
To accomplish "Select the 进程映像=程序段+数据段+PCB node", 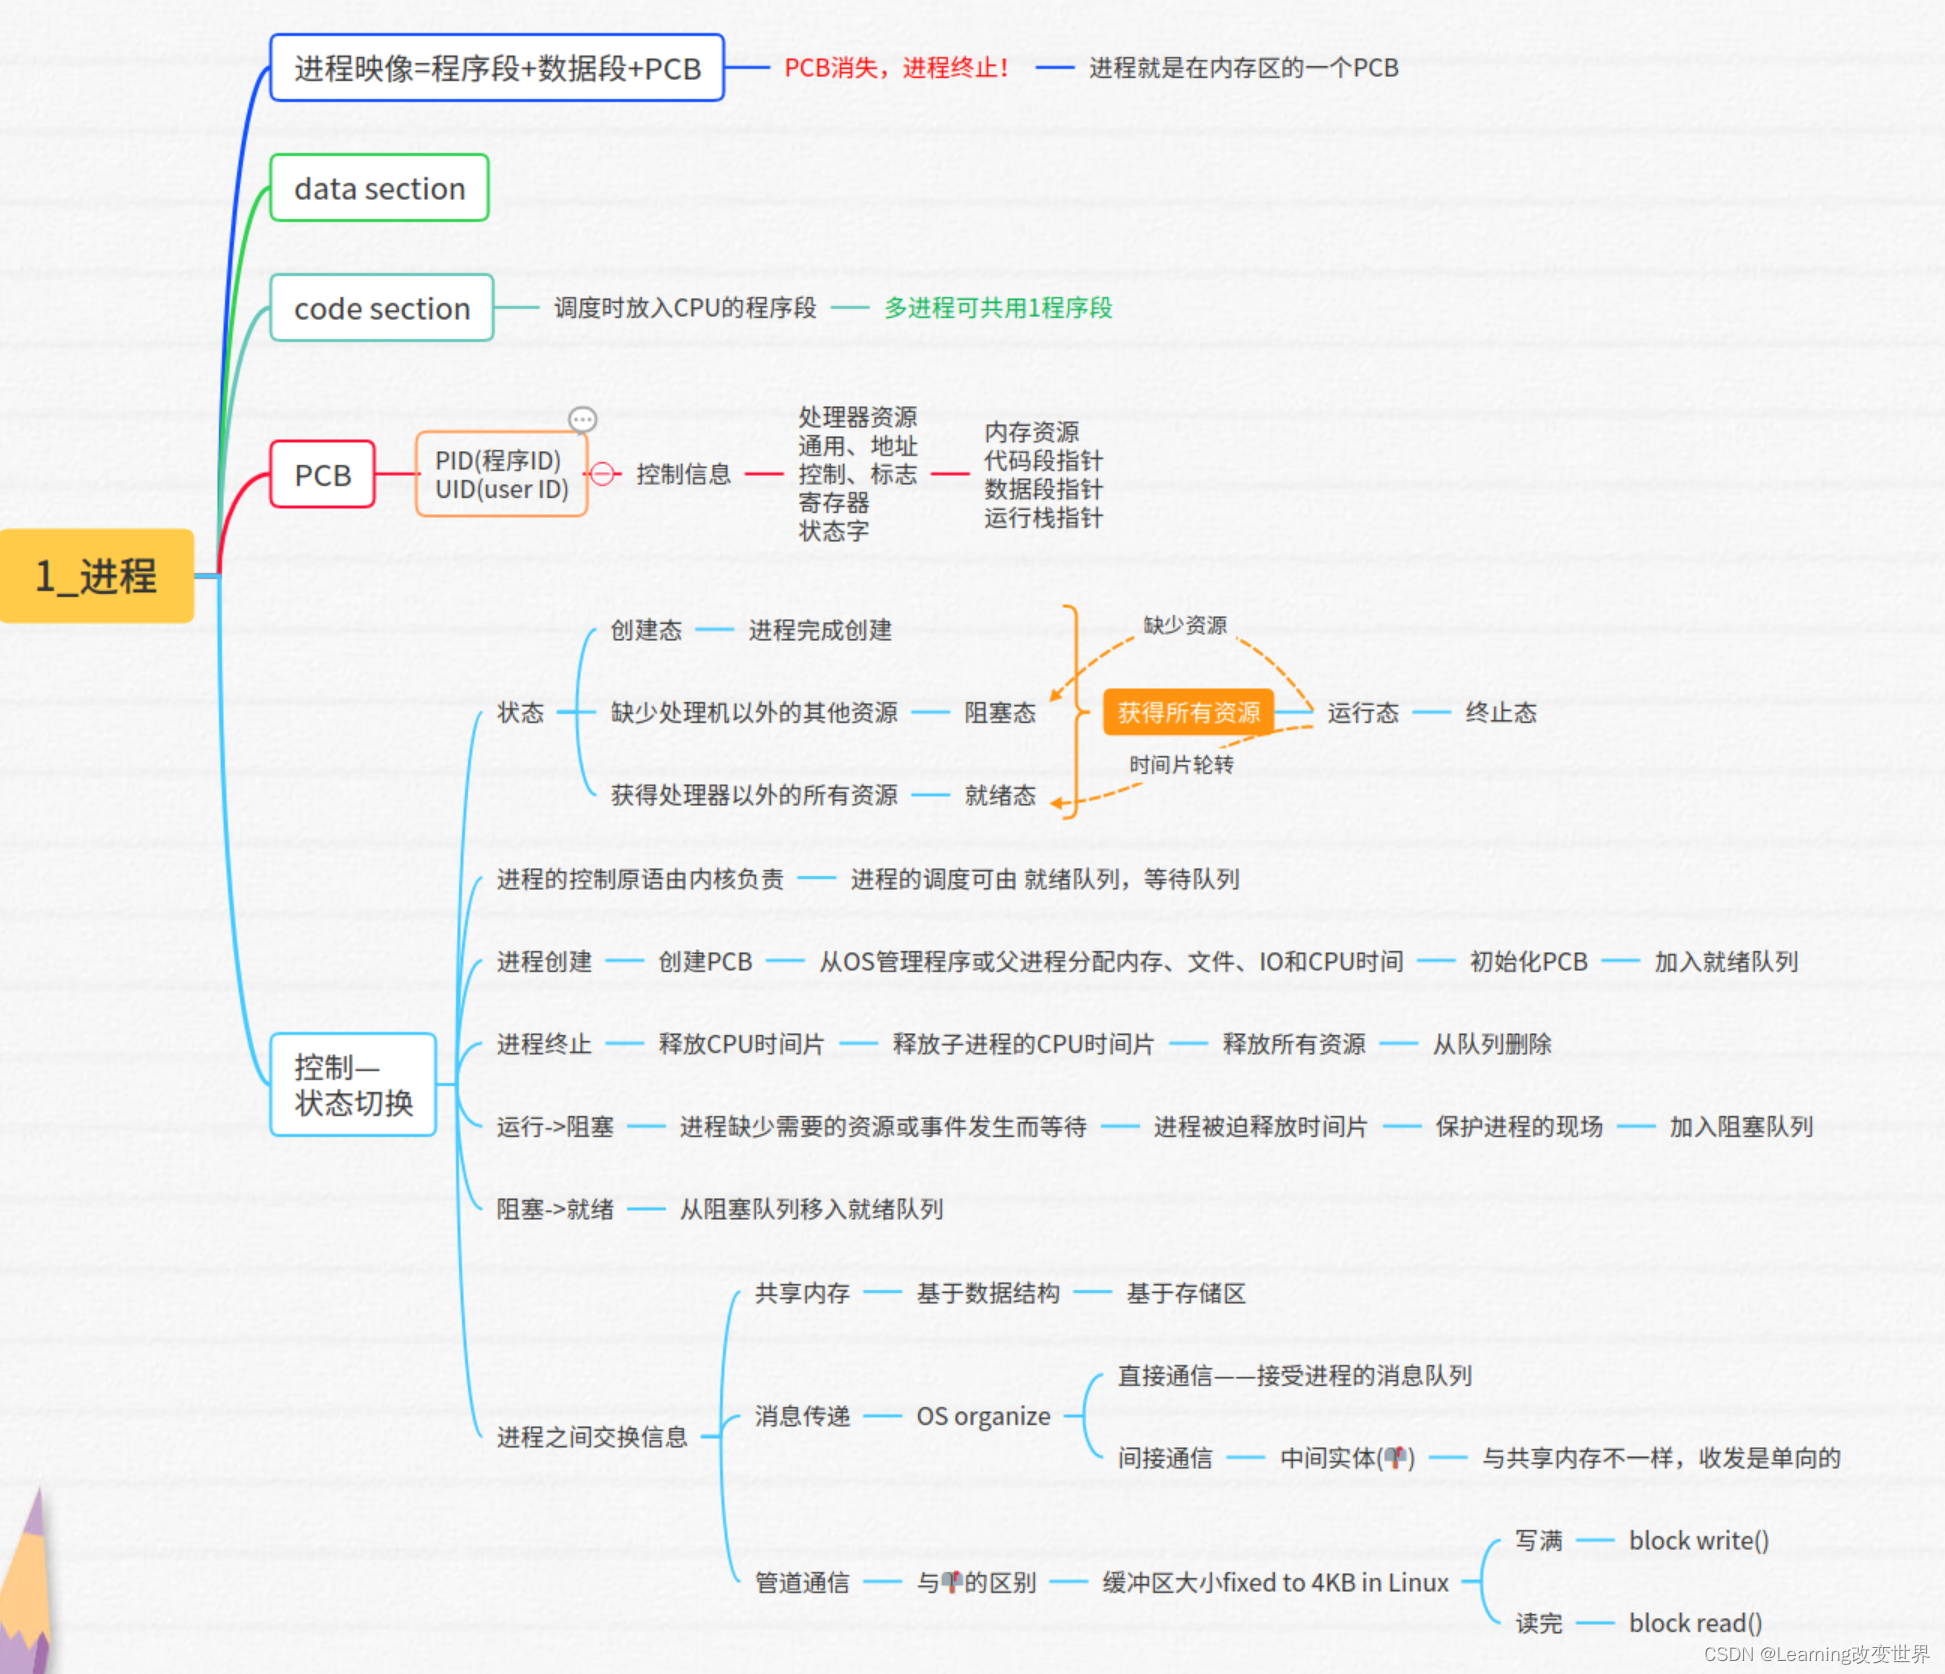I will (x=497, y=68).
